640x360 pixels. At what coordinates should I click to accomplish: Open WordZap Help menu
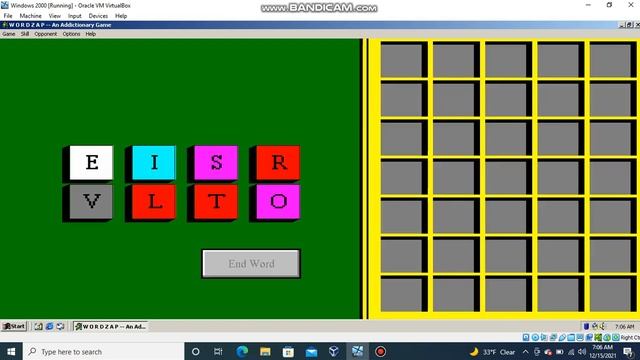click(91, 34)
